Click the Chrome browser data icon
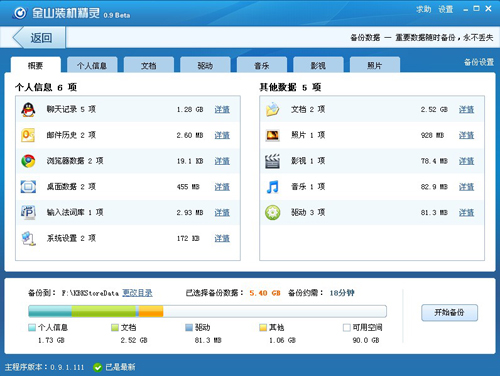Screen dimensions: 500x376 [x=28, y=161]
